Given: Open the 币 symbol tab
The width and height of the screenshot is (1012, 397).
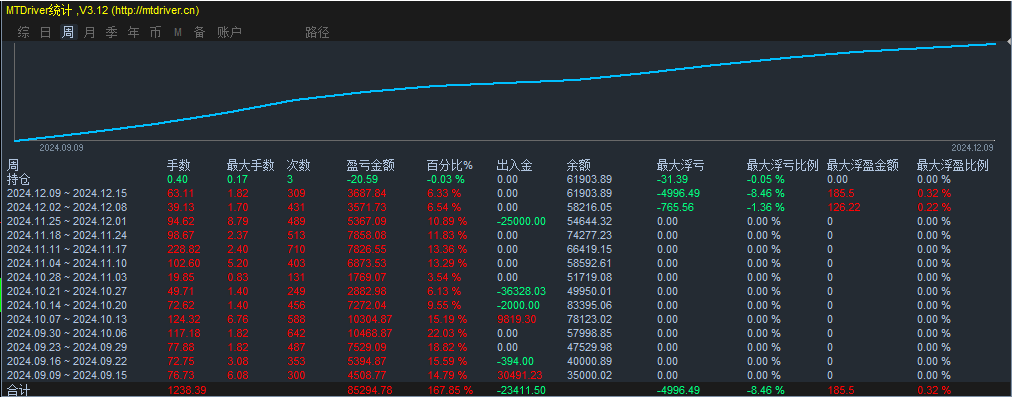Looking at the screenshot, I should (156, 32).
